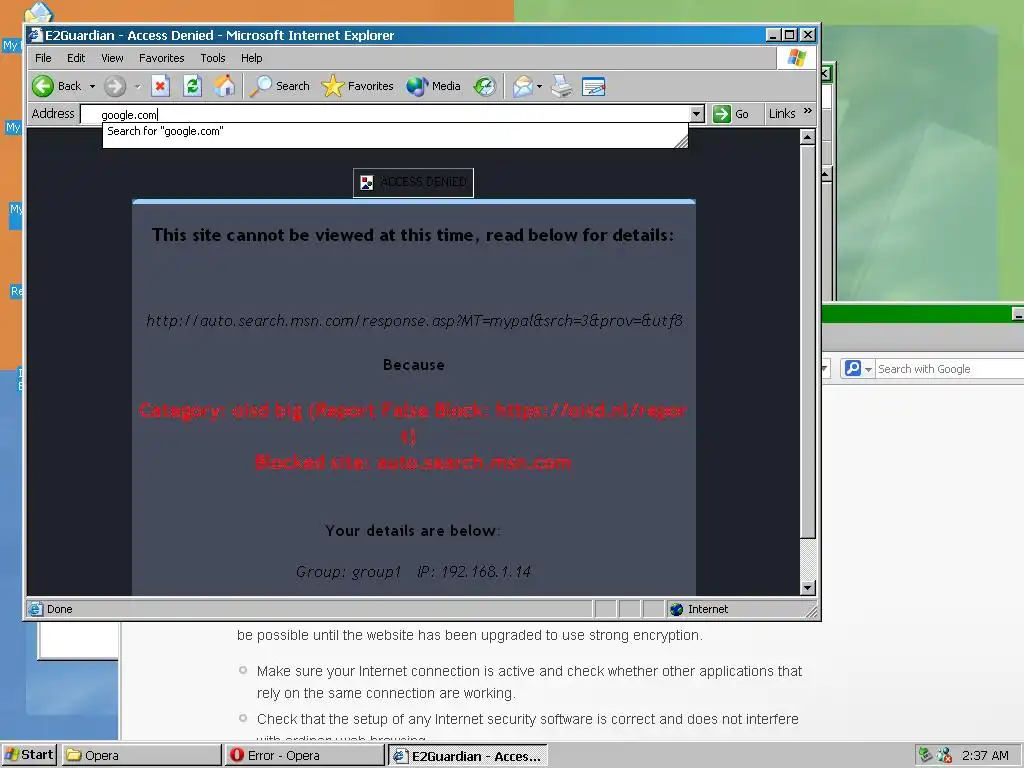Open the File menu
The width and height of the screenshot is (1024, 768).
click(x=43, y=58)
